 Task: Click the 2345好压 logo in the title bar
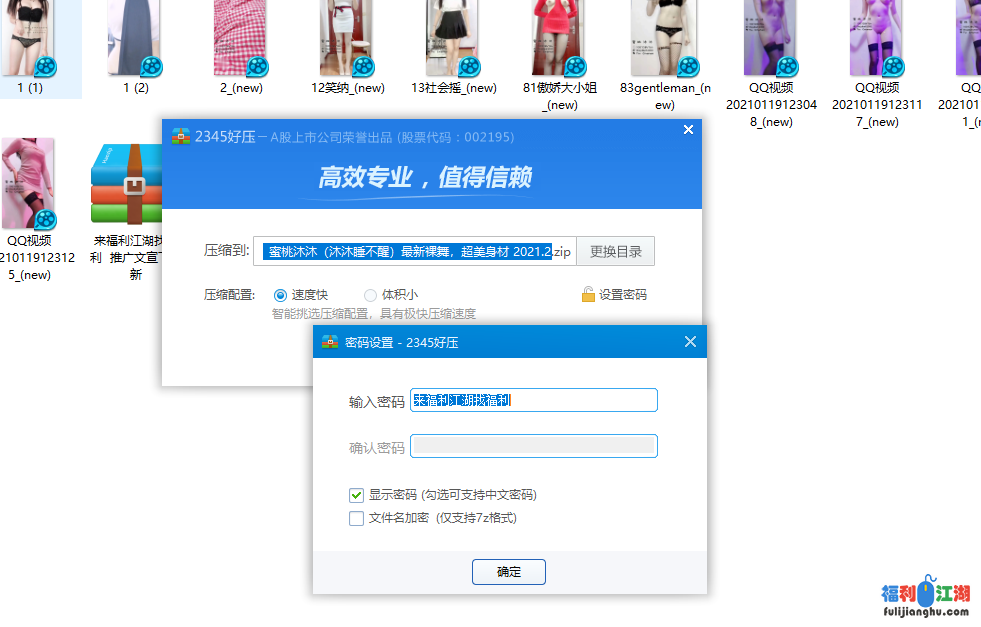pyautogui.click(x=181, y=136)
